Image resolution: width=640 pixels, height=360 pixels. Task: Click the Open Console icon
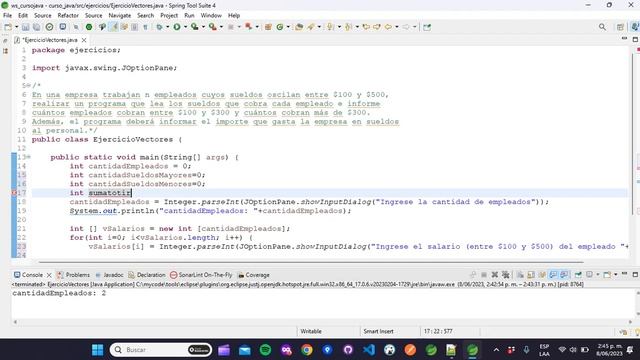tap(607, 275)
